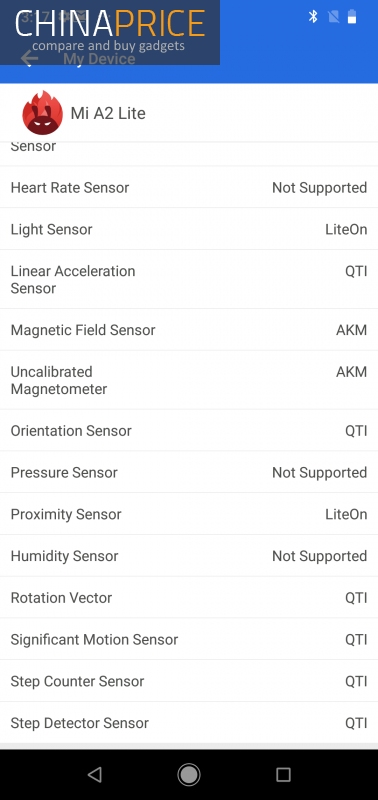Select the Orientation Sensor row
The width and height of the screenshot is (378, 800).
pos(189,430)
